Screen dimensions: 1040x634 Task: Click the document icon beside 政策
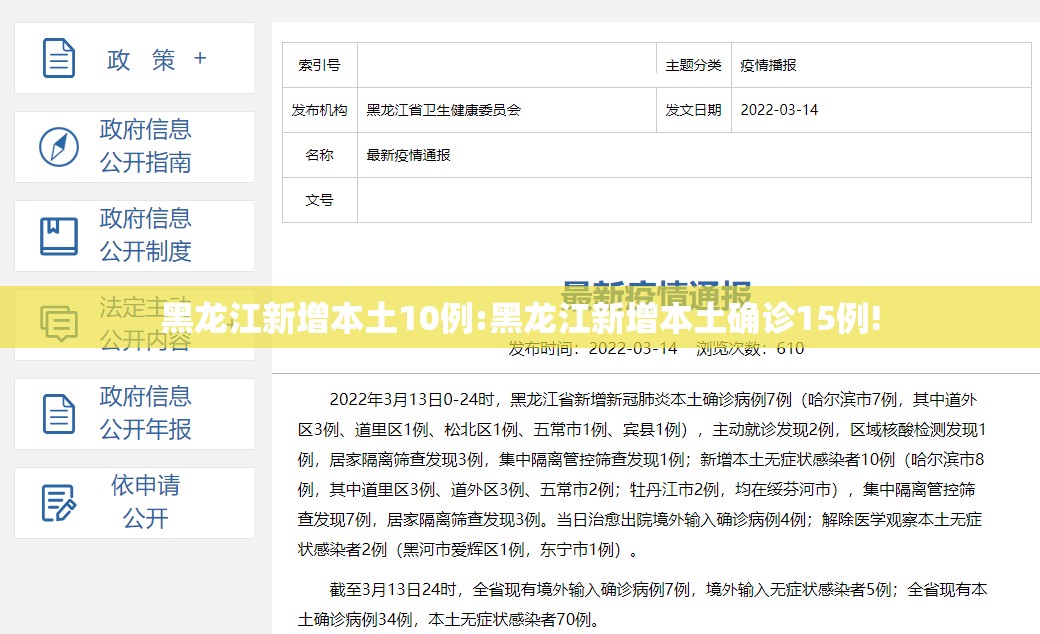59,58
